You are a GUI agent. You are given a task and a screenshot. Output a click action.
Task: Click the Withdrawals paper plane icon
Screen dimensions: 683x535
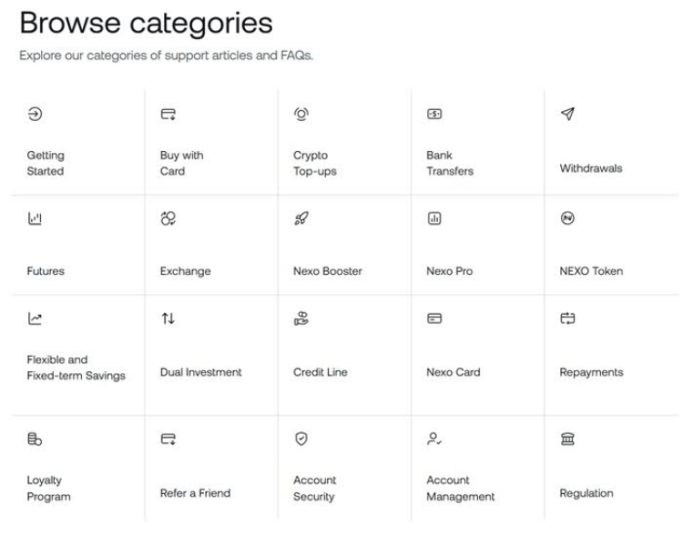tap(568, 115)
